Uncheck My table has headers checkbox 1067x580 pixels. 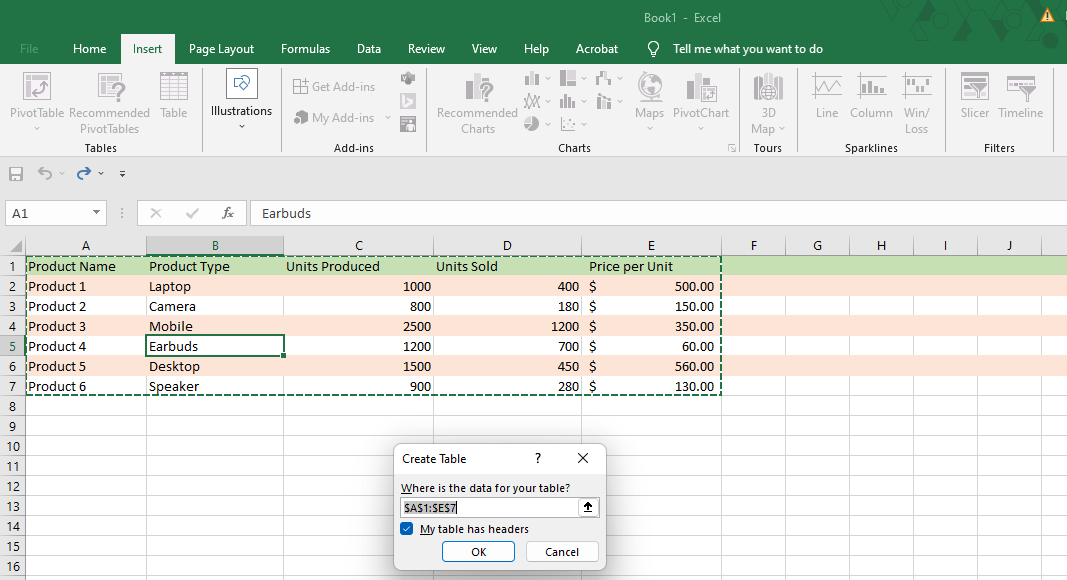tap(407, 529)
